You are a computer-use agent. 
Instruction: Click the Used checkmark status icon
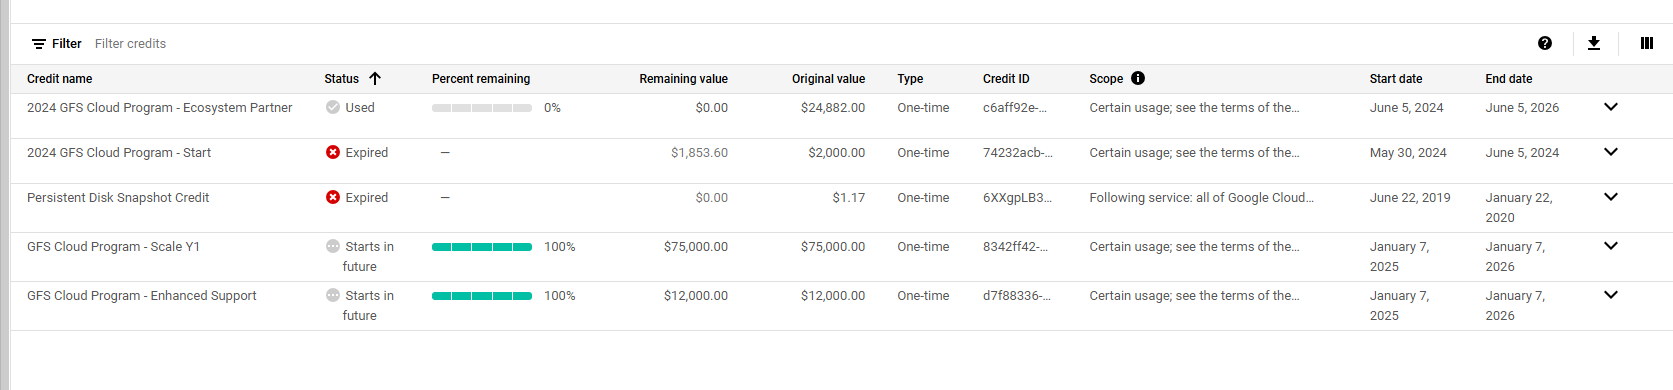[333, 107]
